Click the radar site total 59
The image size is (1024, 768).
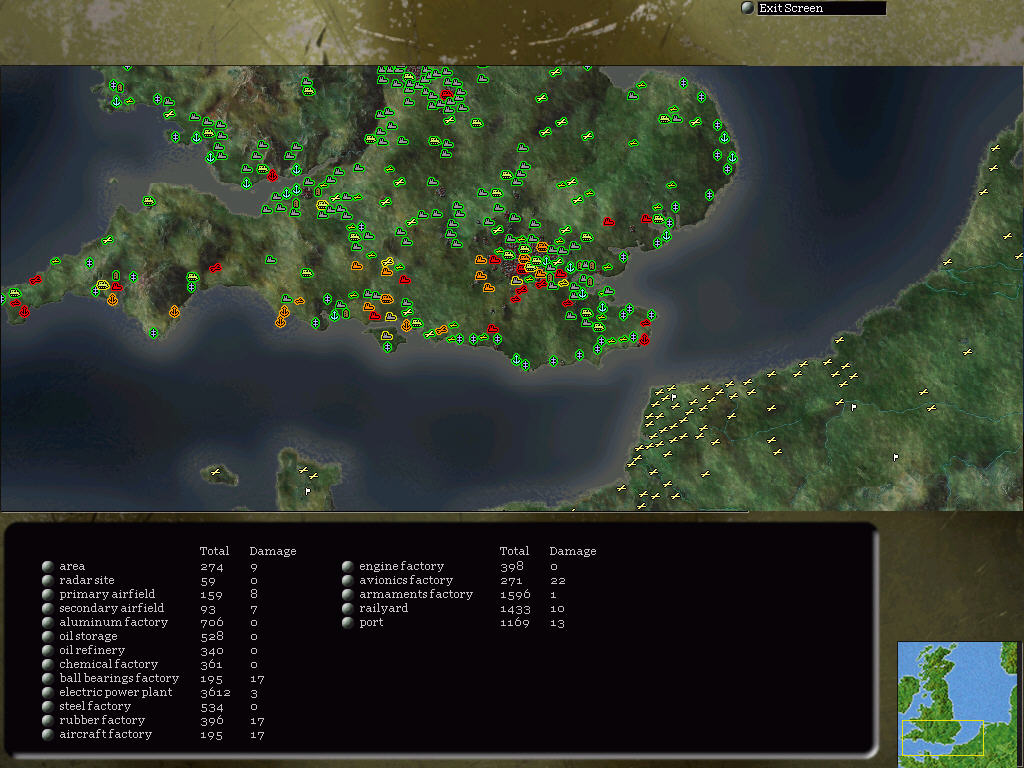tap(208, 581)
